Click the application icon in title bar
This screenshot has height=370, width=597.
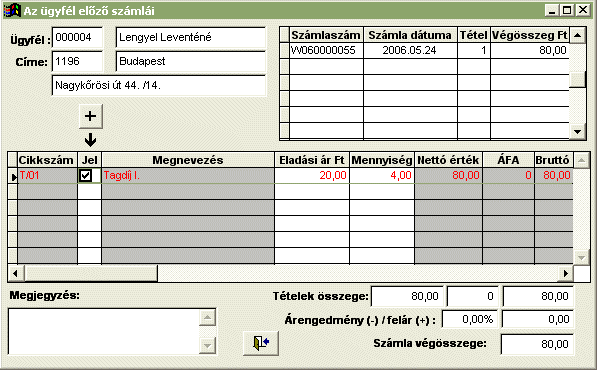point(11,10)
